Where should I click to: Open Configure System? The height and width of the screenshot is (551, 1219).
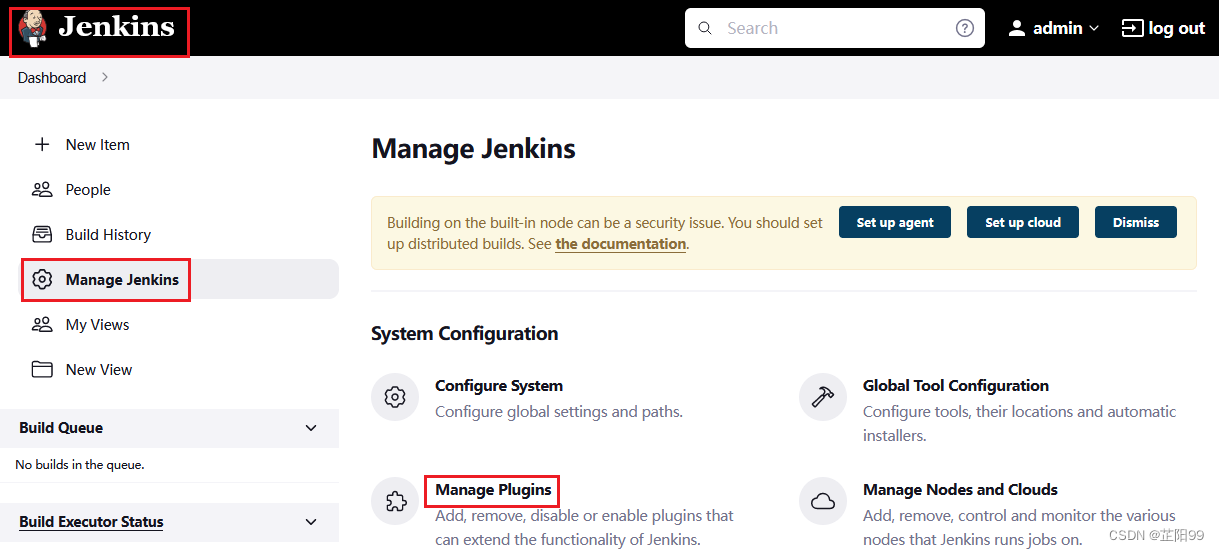pyautogui.click(x=499, y=385)
